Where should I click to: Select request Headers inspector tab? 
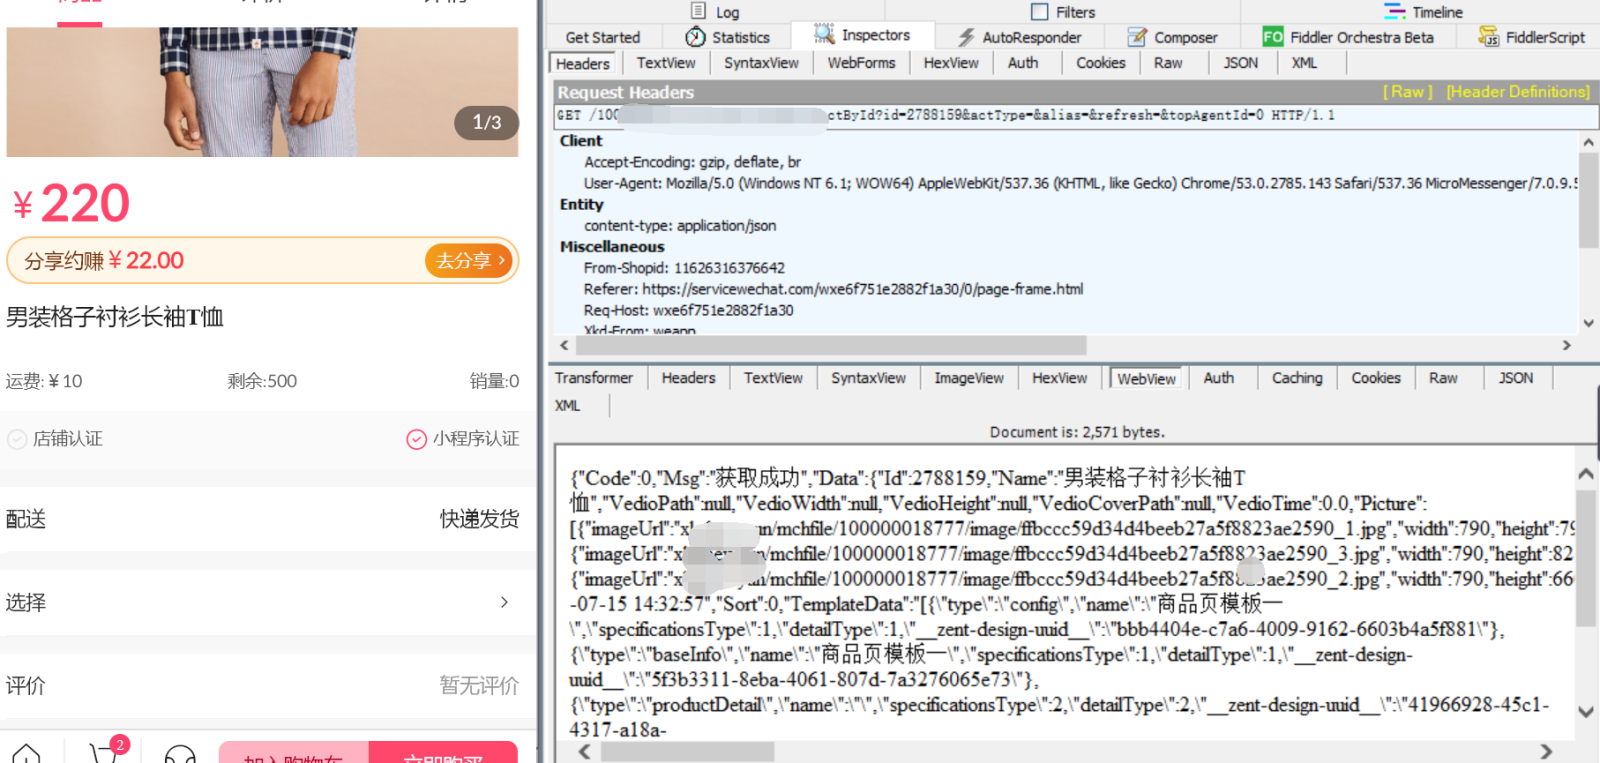(583, 63)
